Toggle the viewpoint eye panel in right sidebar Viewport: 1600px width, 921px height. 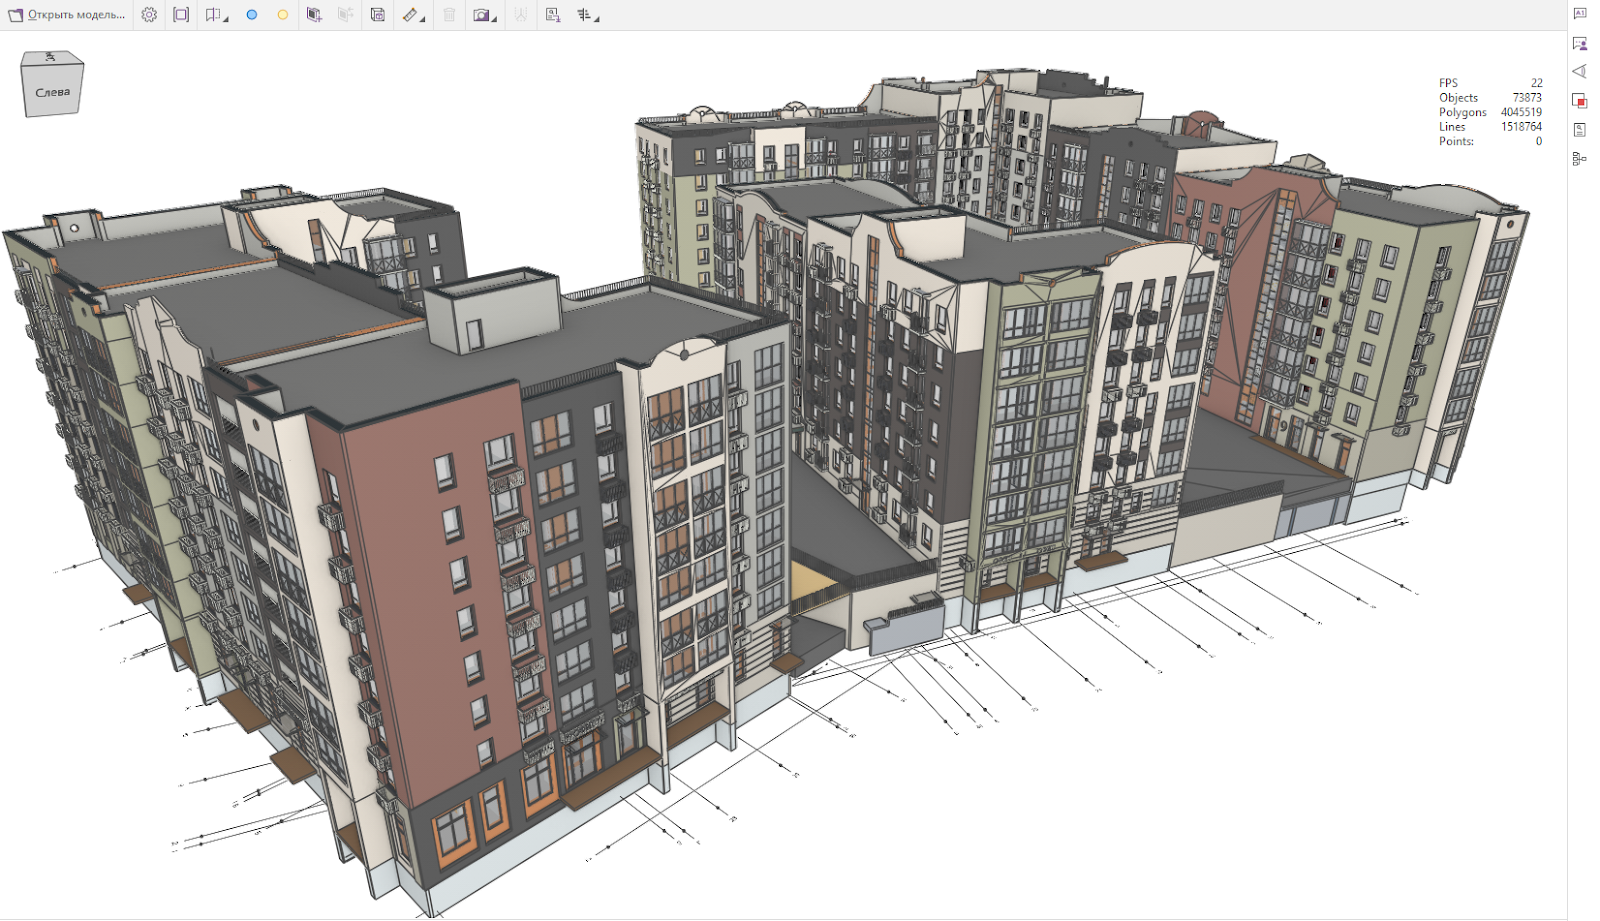(x=1580, y=72)
